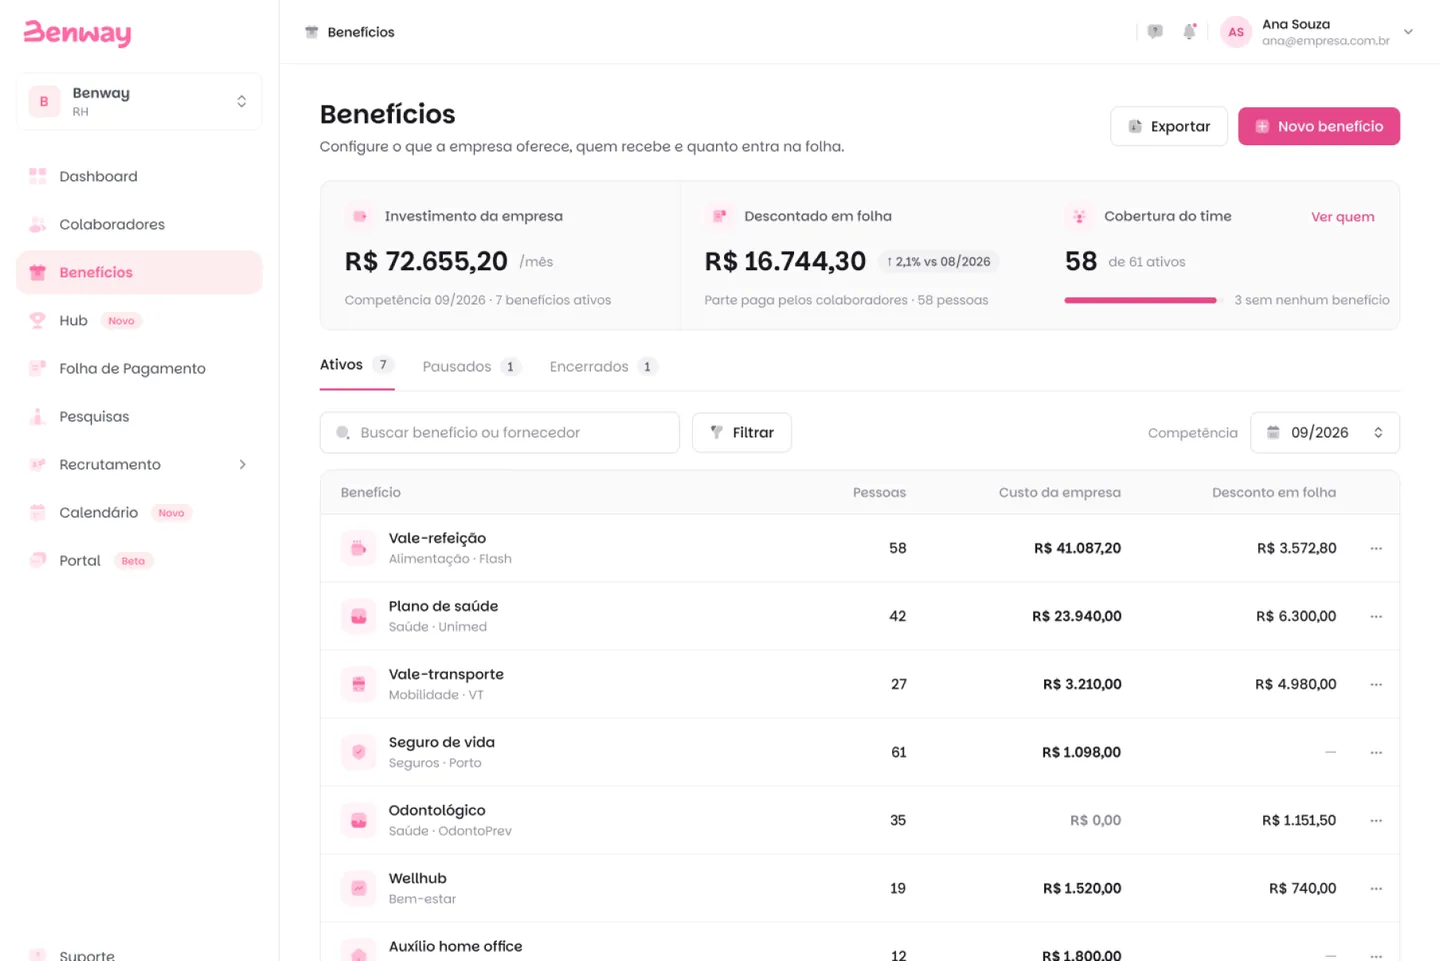Open the 09/2026 competência selector

point(1325,432)
